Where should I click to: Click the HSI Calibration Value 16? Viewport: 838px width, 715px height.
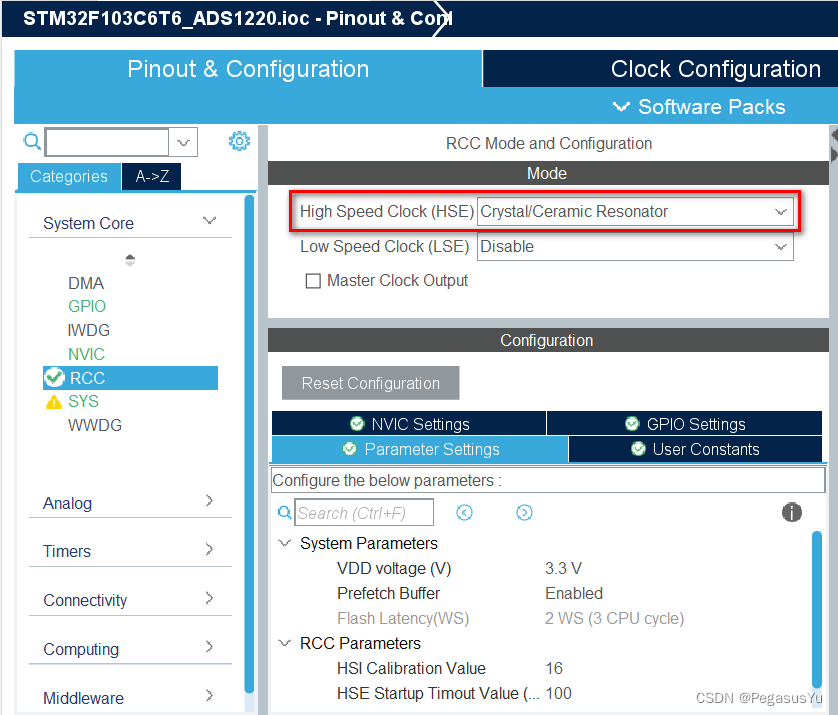pyautogui.click(x=554, y=668)
